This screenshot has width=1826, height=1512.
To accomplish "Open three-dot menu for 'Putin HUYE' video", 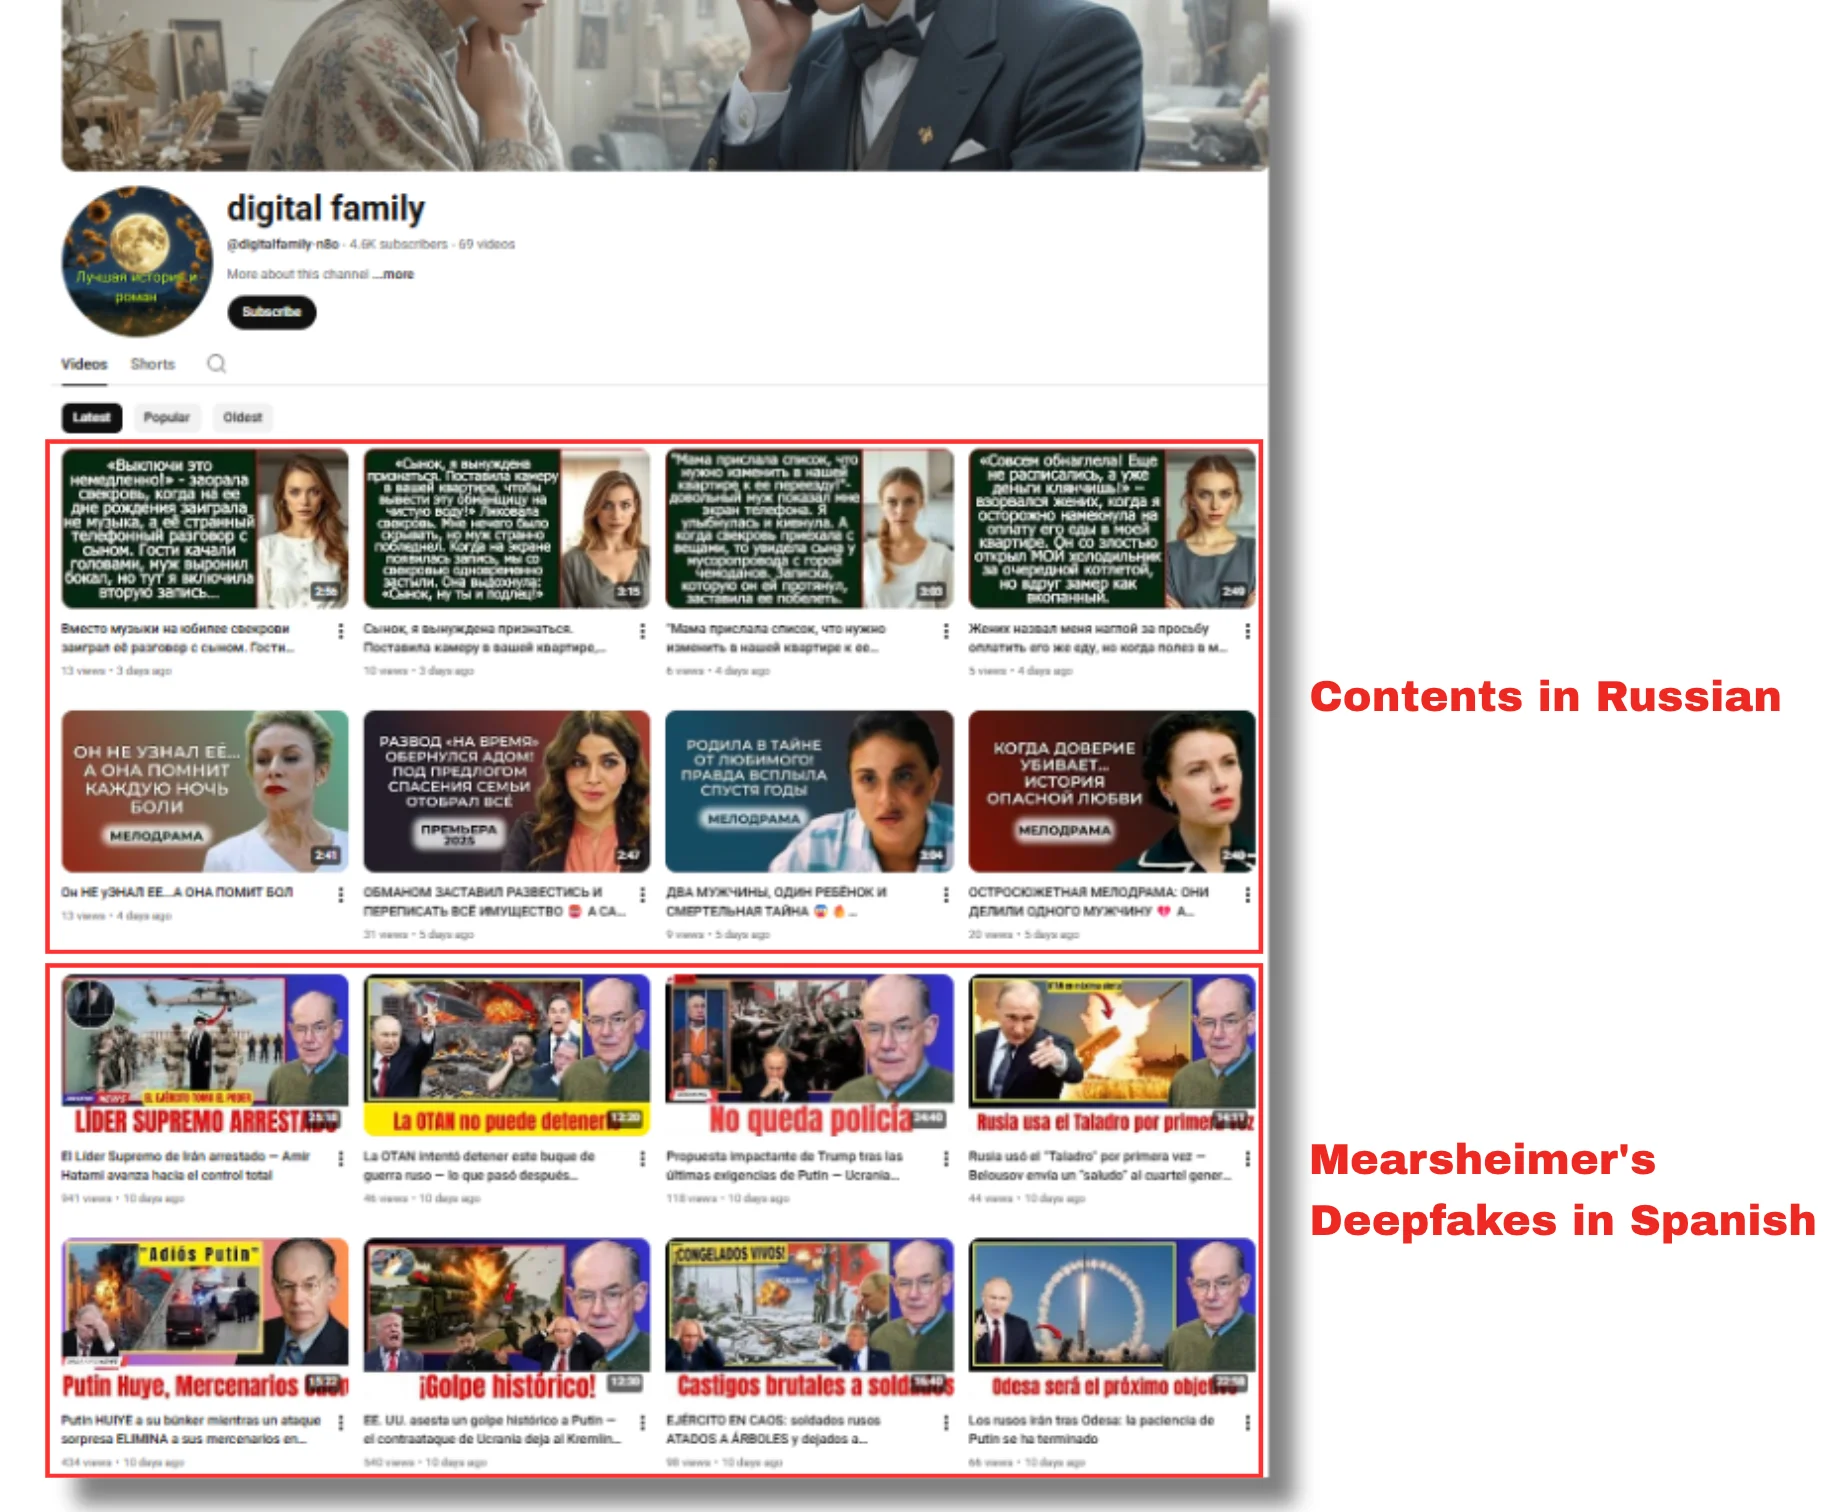I will point(341,1422).
